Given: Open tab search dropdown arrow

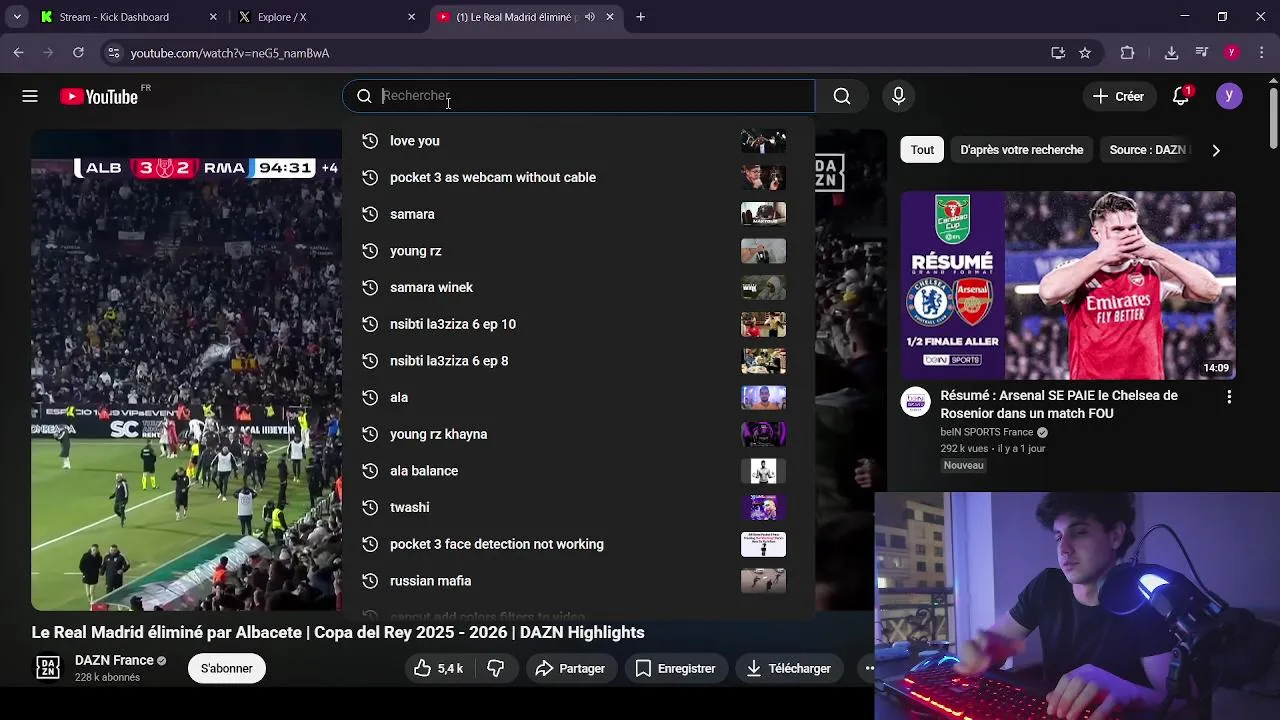Looking at the screenshot, I should tap(17, 17).
